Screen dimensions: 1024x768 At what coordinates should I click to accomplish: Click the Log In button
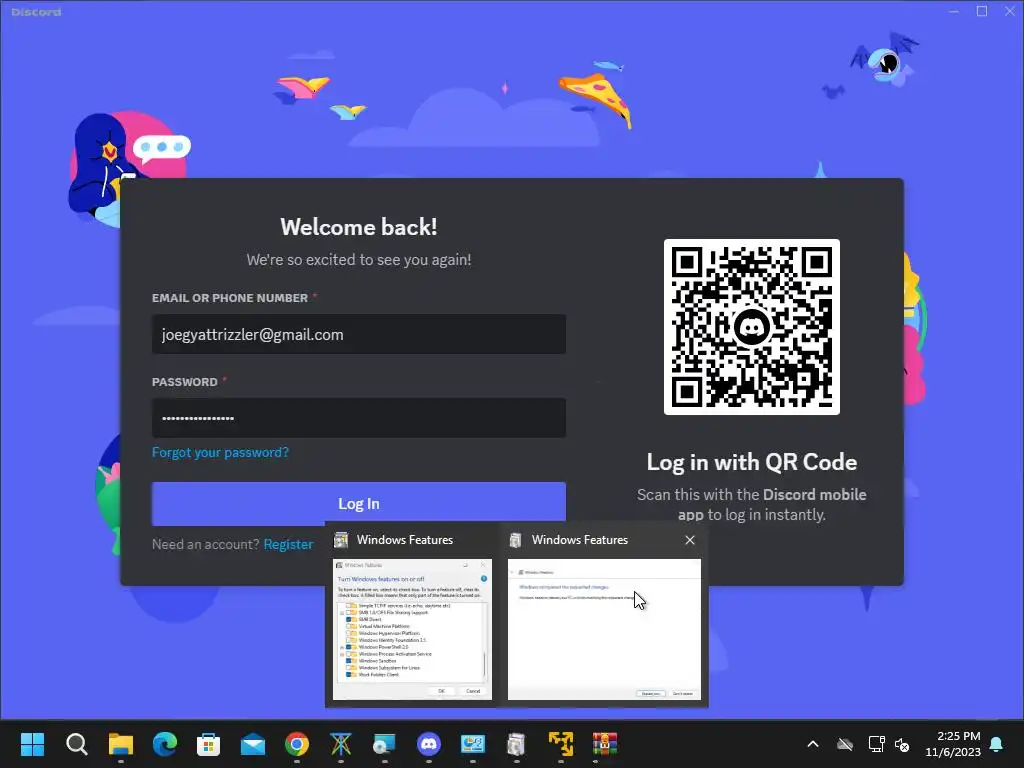coord(359,504)
